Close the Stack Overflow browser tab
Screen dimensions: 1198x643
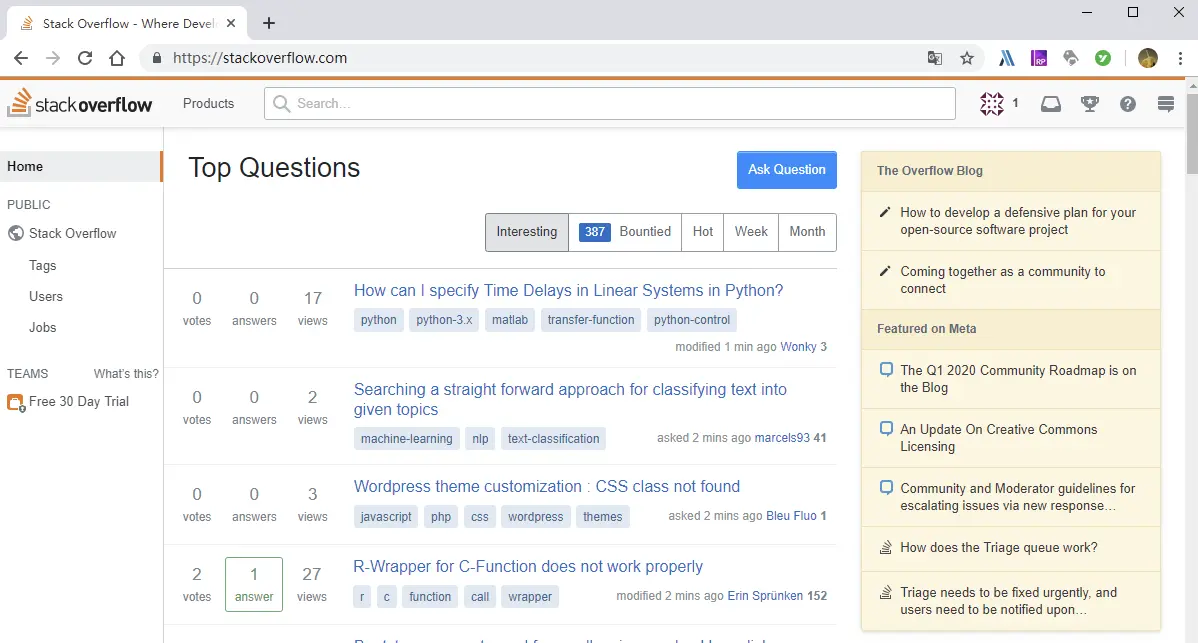pos(231,24)
